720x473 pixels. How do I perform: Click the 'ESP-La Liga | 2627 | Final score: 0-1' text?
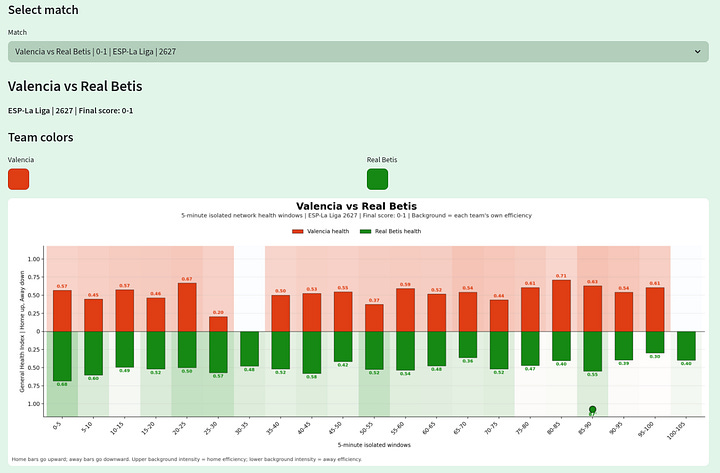click(x=70, y=111)
